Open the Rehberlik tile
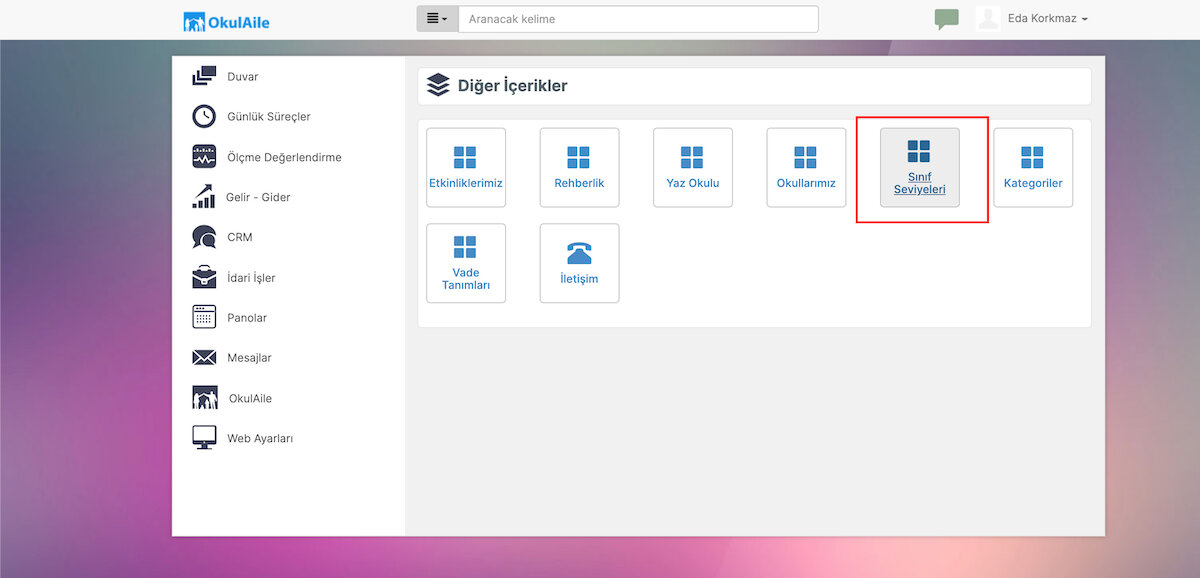This screenshot has height=578, width=1200. pyautogui.click(x=580, y=167)
